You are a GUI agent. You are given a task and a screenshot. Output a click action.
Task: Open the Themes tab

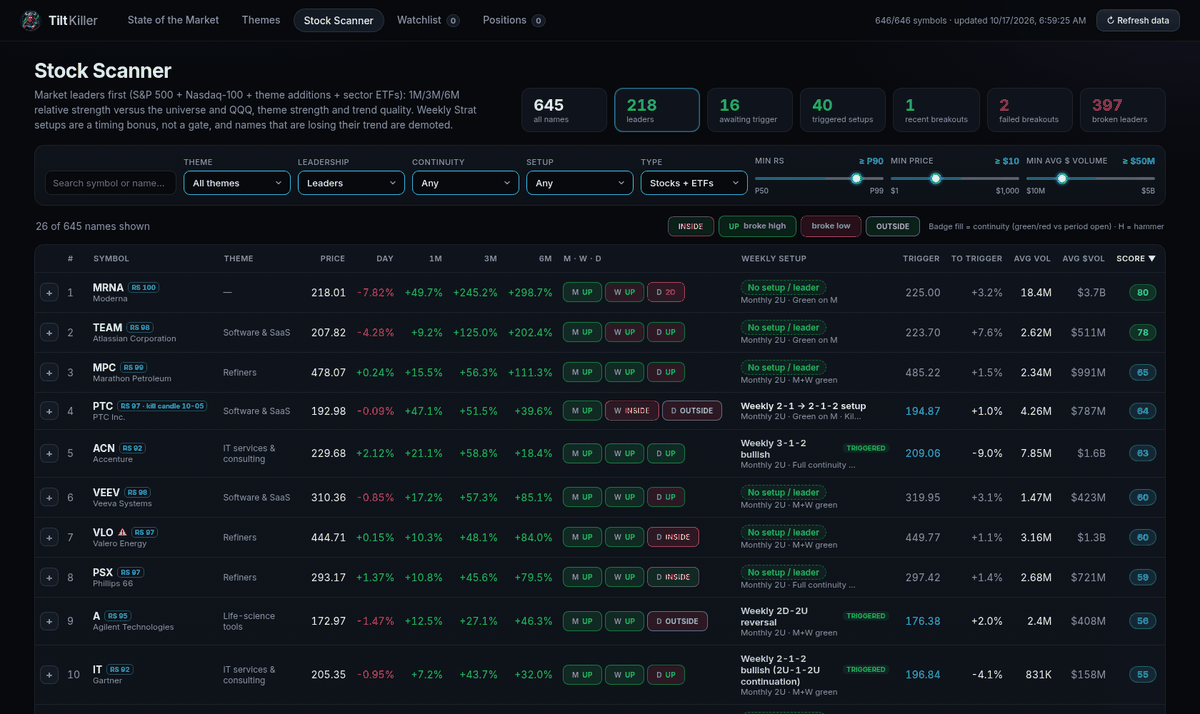pyautogui.click(x=261, y=20)
